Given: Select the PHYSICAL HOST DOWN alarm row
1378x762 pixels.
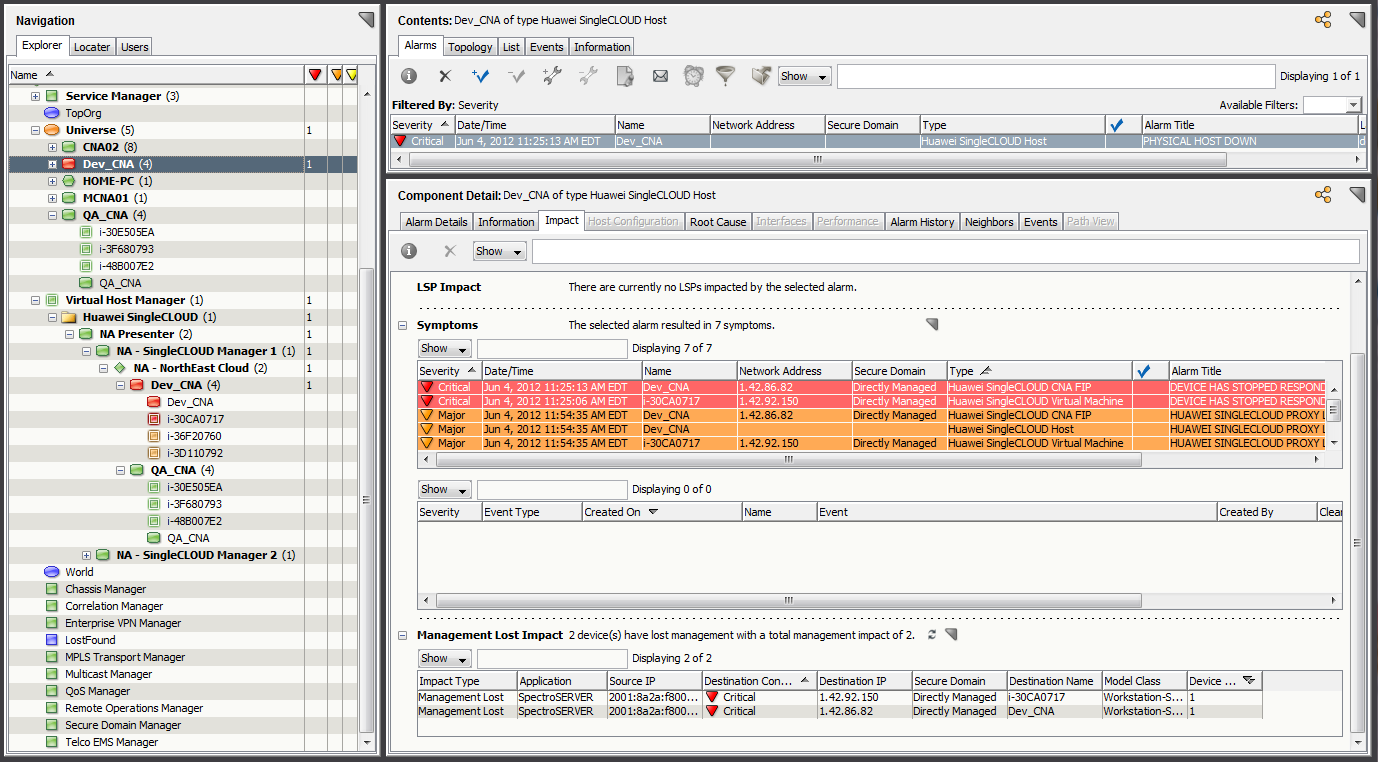Looking at the screenshot, I should (874, 141).
